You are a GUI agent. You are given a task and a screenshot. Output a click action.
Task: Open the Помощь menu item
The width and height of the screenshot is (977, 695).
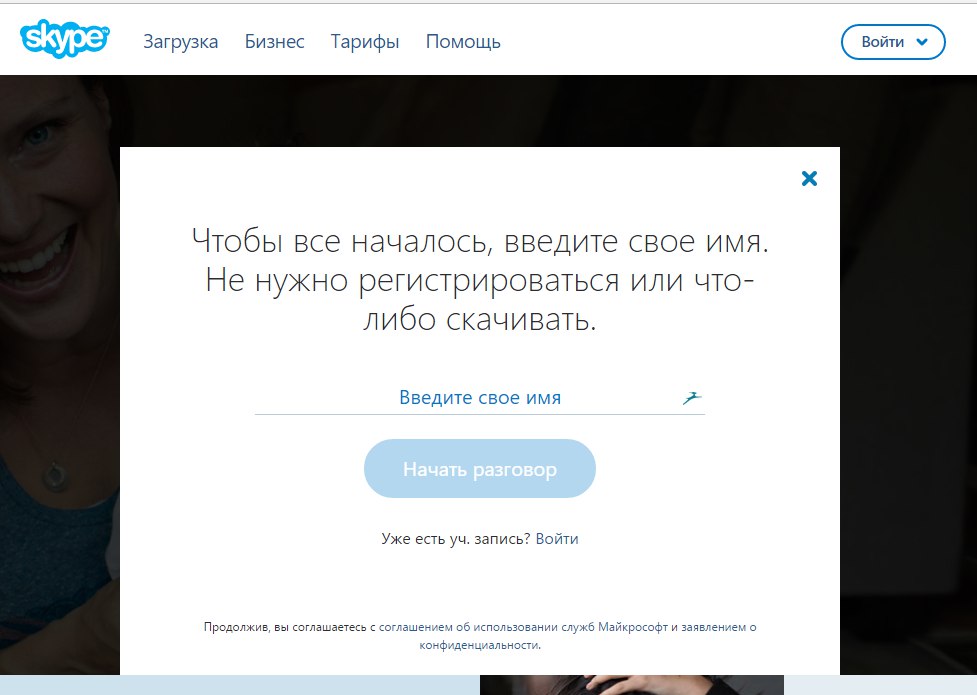point(463,42)
